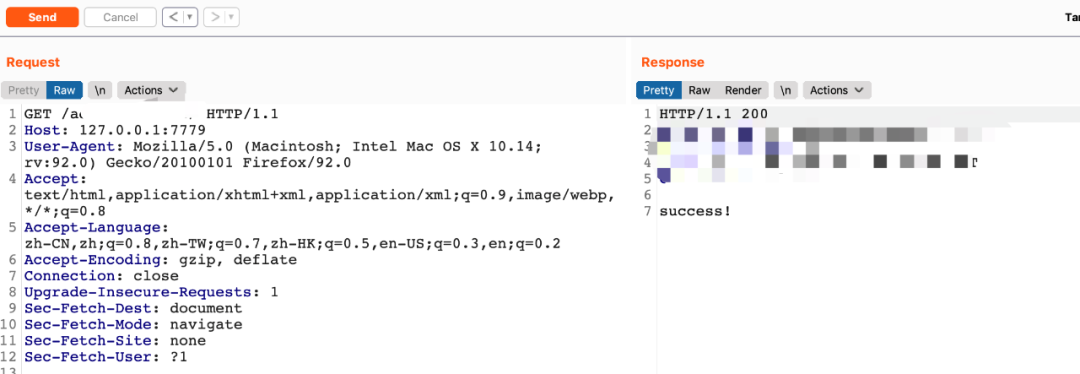Screen dimensions: 1080x374
Task: Click the Sec-Fetch-Mode navigate line
Action: (133, 324)
